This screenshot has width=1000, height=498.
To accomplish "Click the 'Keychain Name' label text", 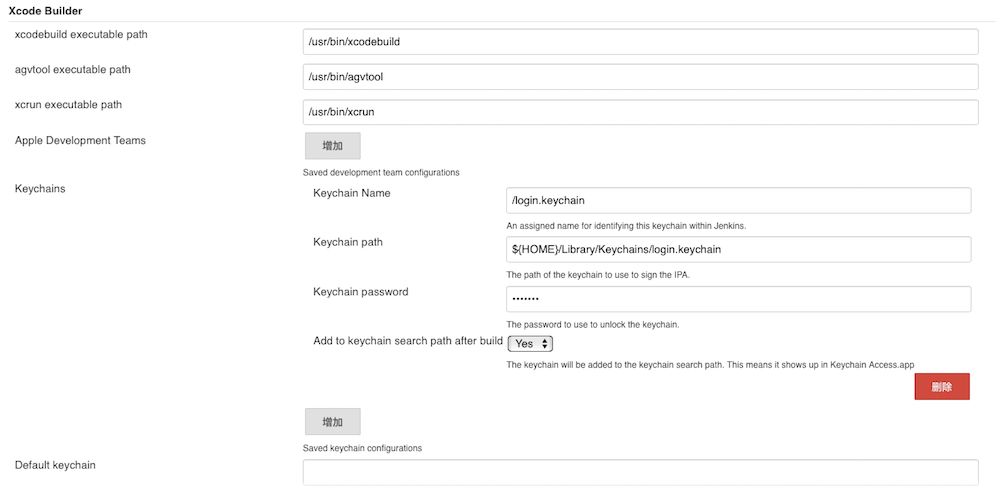I will pos(351,193).
